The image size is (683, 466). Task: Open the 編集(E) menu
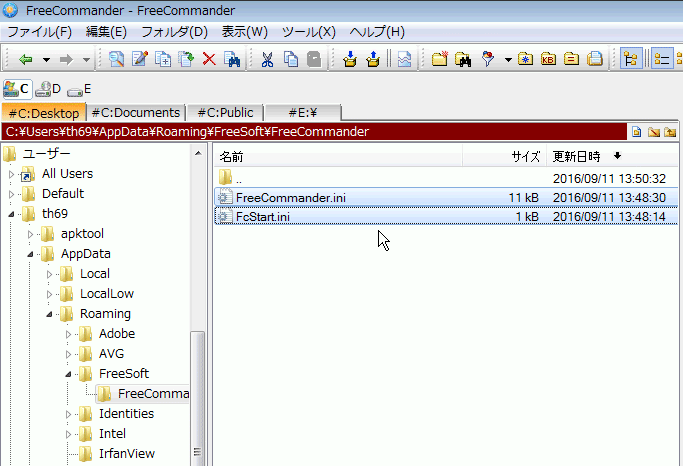[106, 32]
